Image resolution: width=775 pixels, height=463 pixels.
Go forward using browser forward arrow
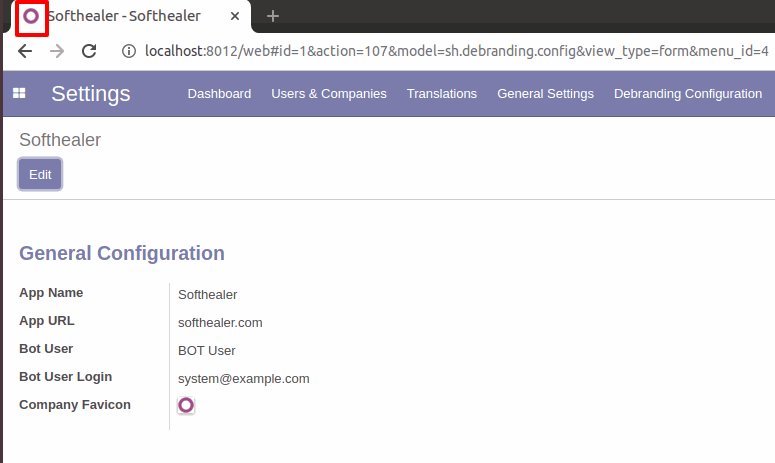(x=57, y=51)
